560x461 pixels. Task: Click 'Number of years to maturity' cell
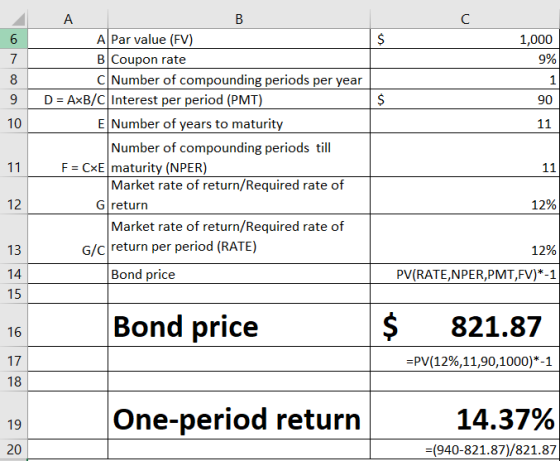(x=239, y=121)
